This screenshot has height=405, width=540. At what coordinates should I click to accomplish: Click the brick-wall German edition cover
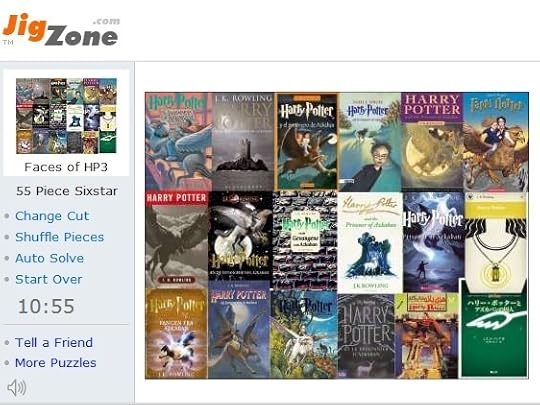coord(305,240)
